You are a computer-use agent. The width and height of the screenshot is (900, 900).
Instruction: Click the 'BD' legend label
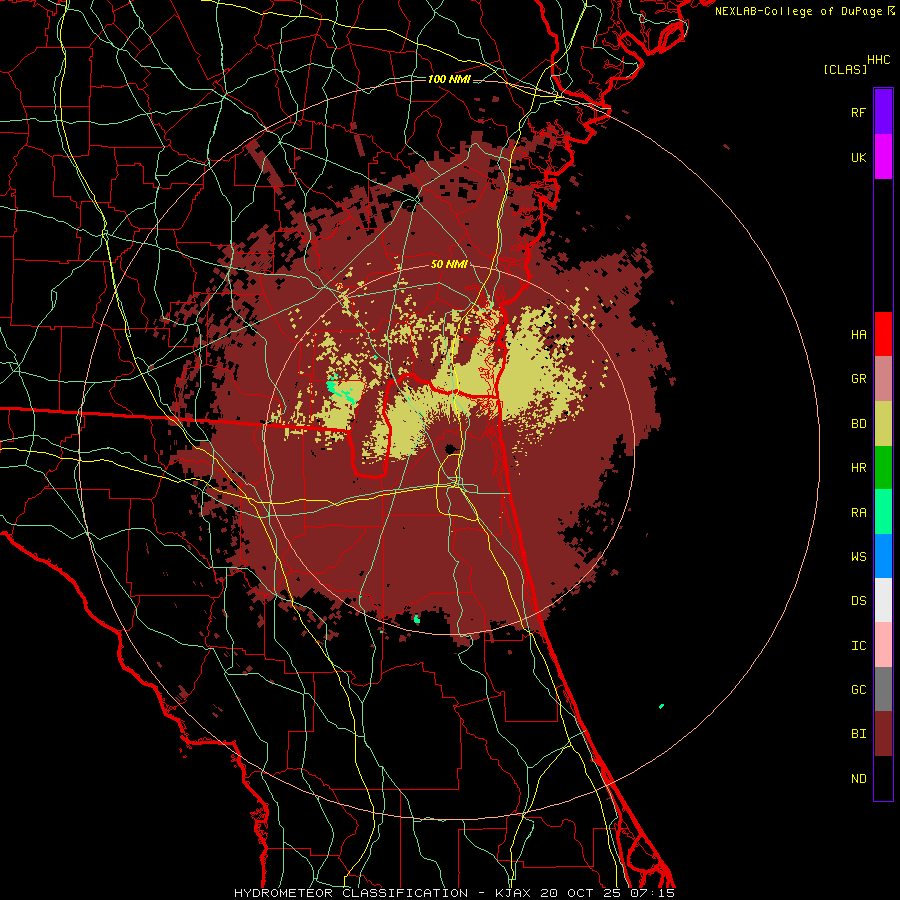tap(858, 424)
